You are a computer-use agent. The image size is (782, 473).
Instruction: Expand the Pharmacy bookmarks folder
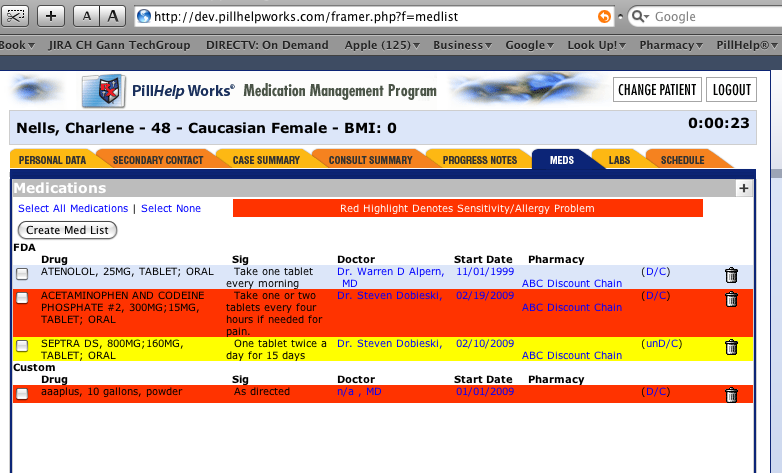[x=672, y=45]
